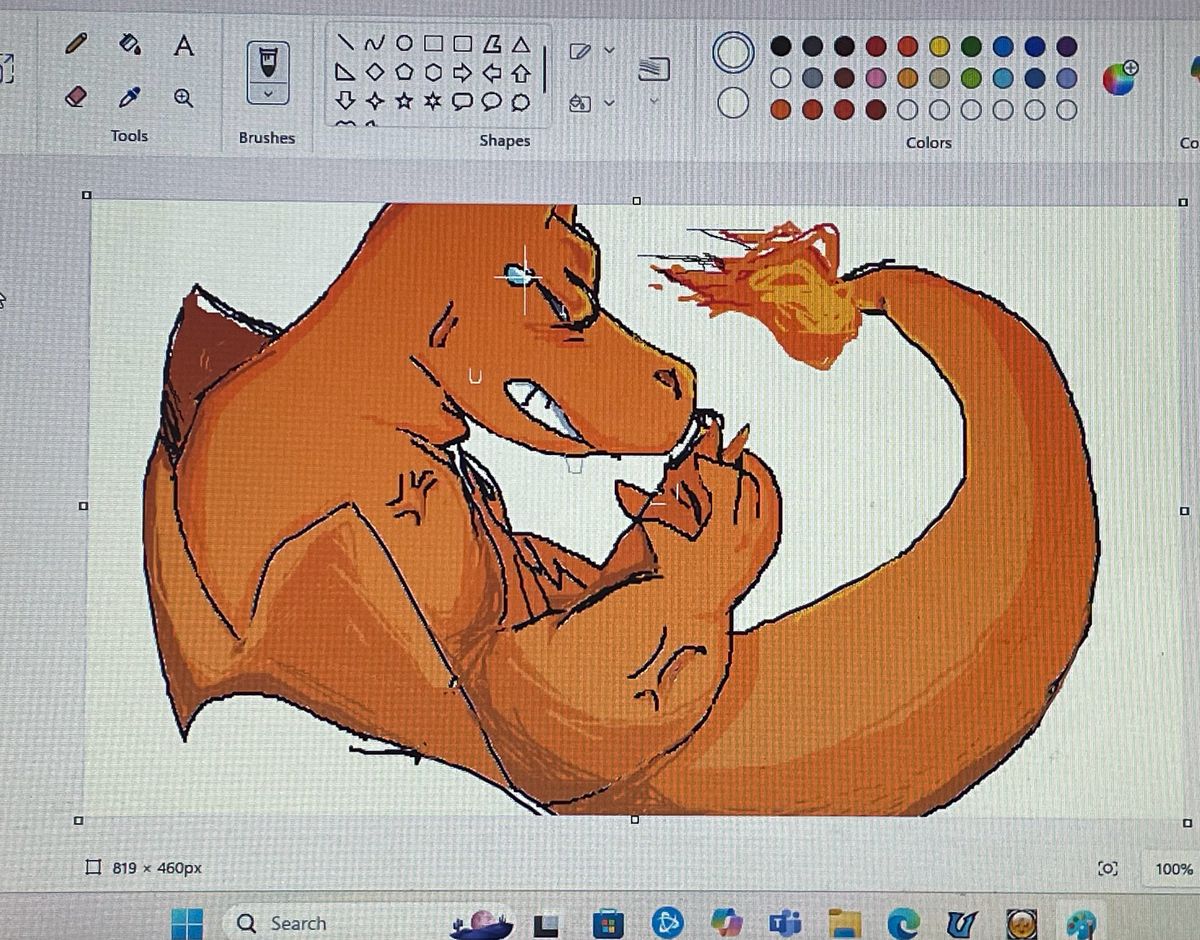This screenshot has height=940, width=1200.
Task: Pick the white color swatch
Action: click(781, 77)
